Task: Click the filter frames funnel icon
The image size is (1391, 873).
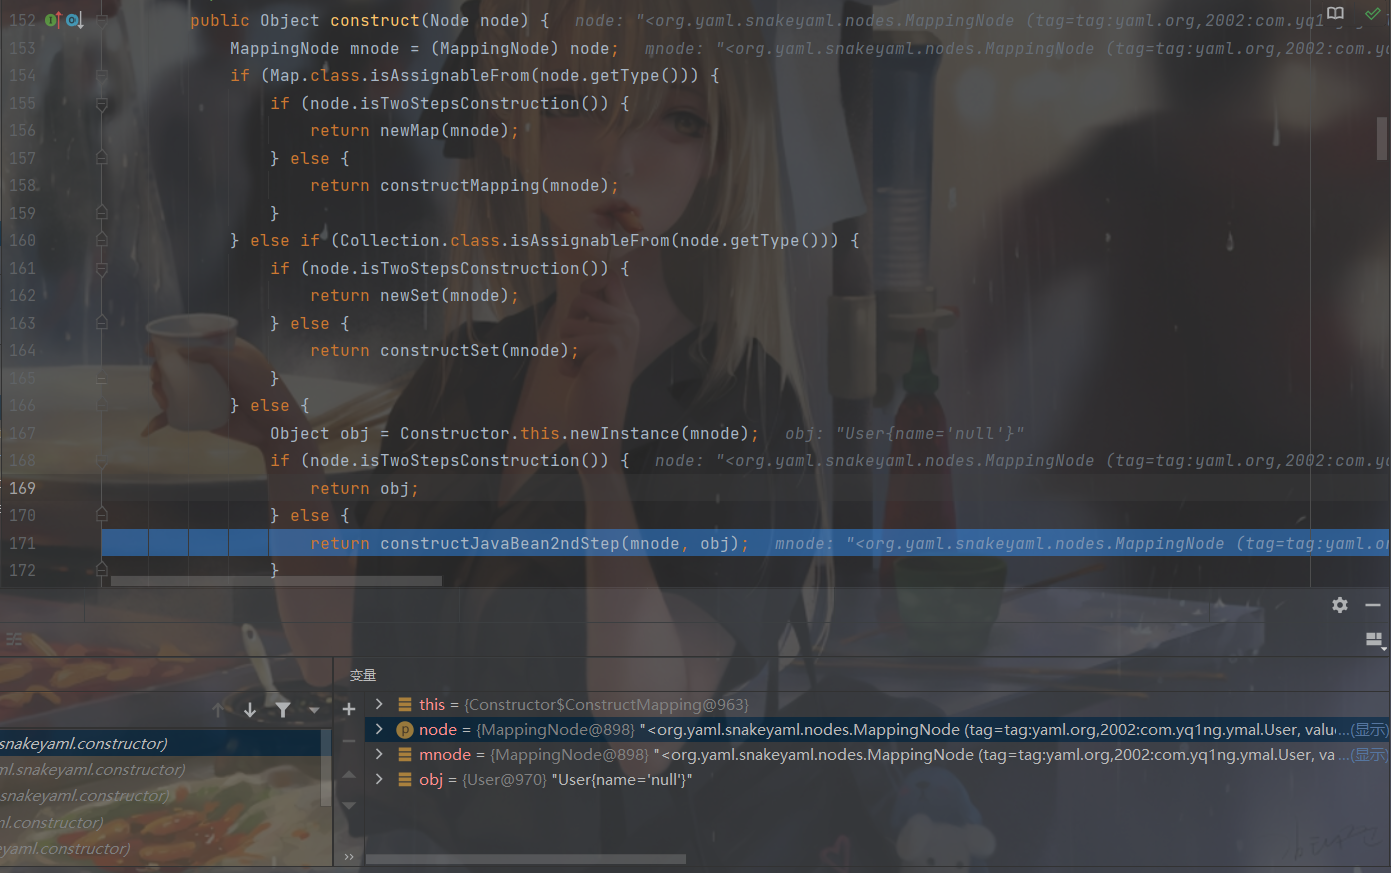Action: coord(283,710)
